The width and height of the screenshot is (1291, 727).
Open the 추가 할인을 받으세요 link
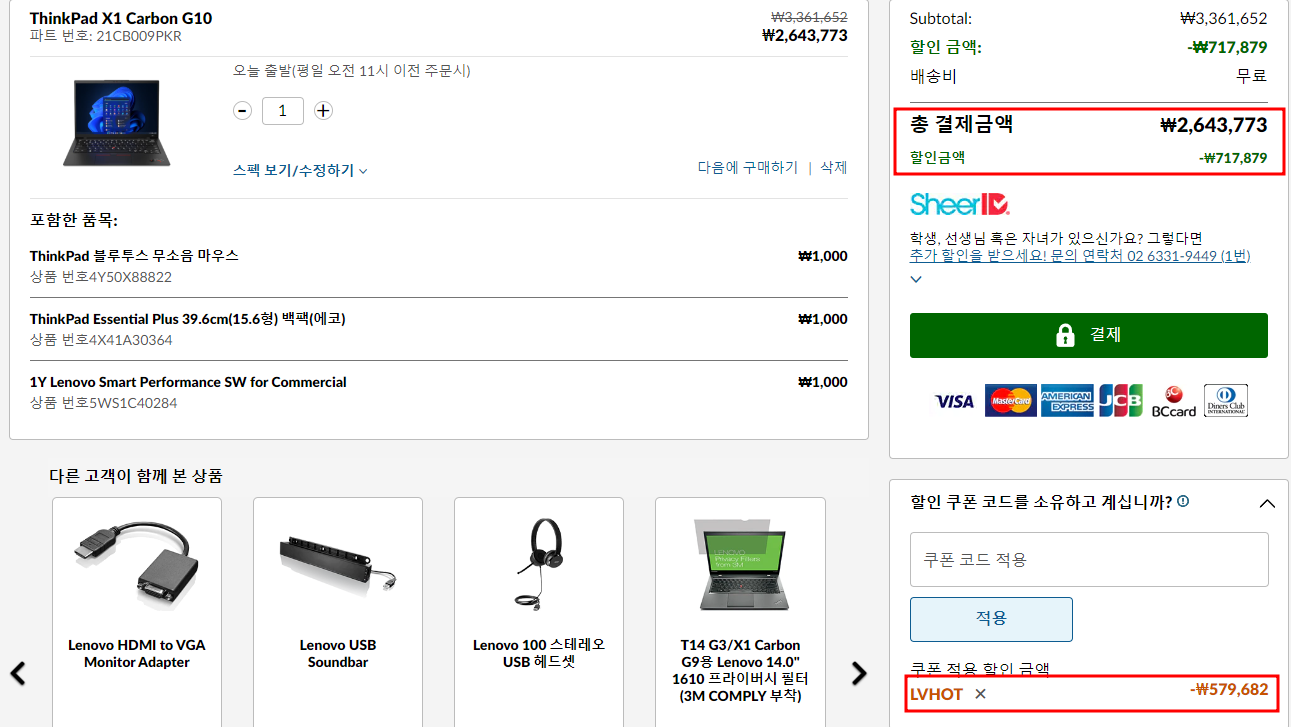(x=1080, y=256)
